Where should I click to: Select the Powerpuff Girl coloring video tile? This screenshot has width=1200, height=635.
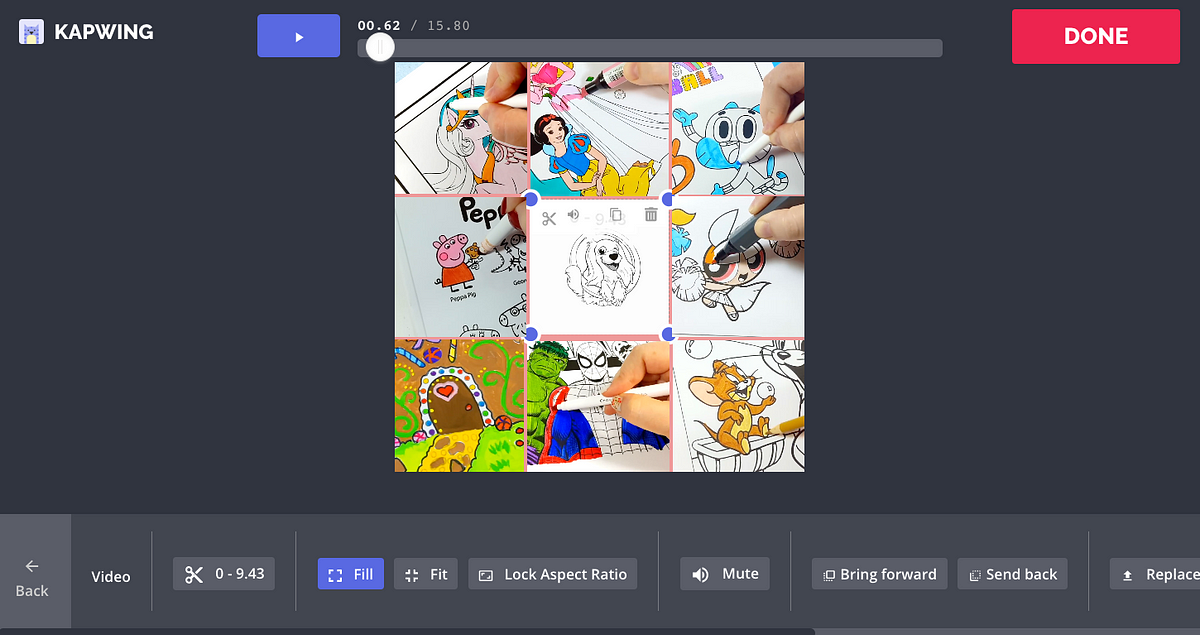point(738,266)
